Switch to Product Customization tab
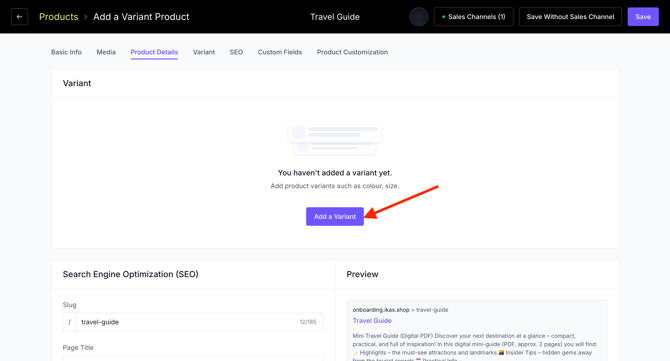This screenshot has height=361, width=670. click(353, 52)
